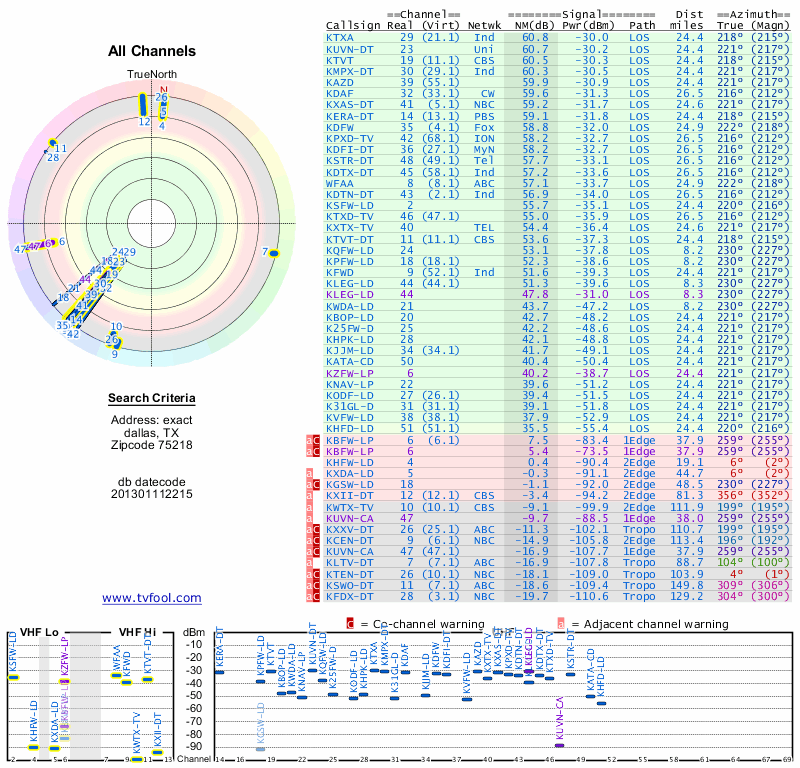The width and height of the screenshot is (800, 768).
Task: Click adjacent channel warning icon beside KXDA-LD
Action: tap(309, 473)
